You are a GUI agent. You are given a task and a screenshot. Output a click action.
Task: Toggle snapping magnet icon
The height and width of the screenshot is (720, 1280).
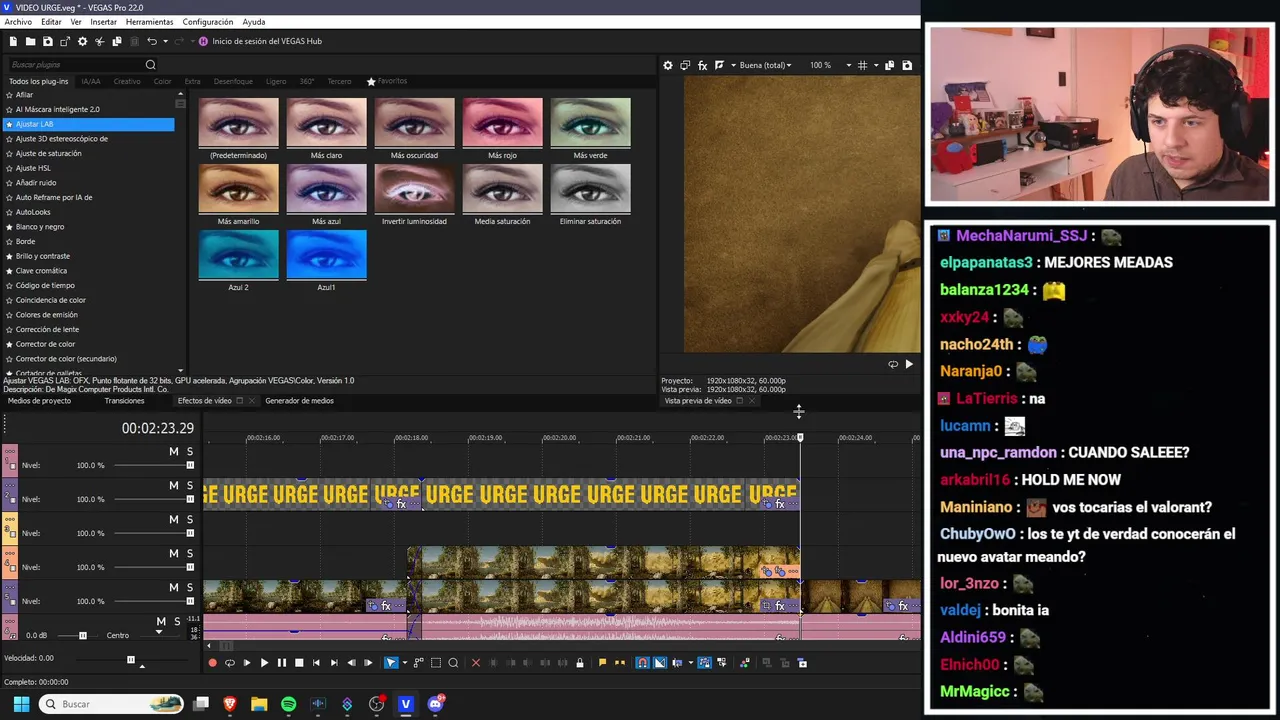point(642,663)
